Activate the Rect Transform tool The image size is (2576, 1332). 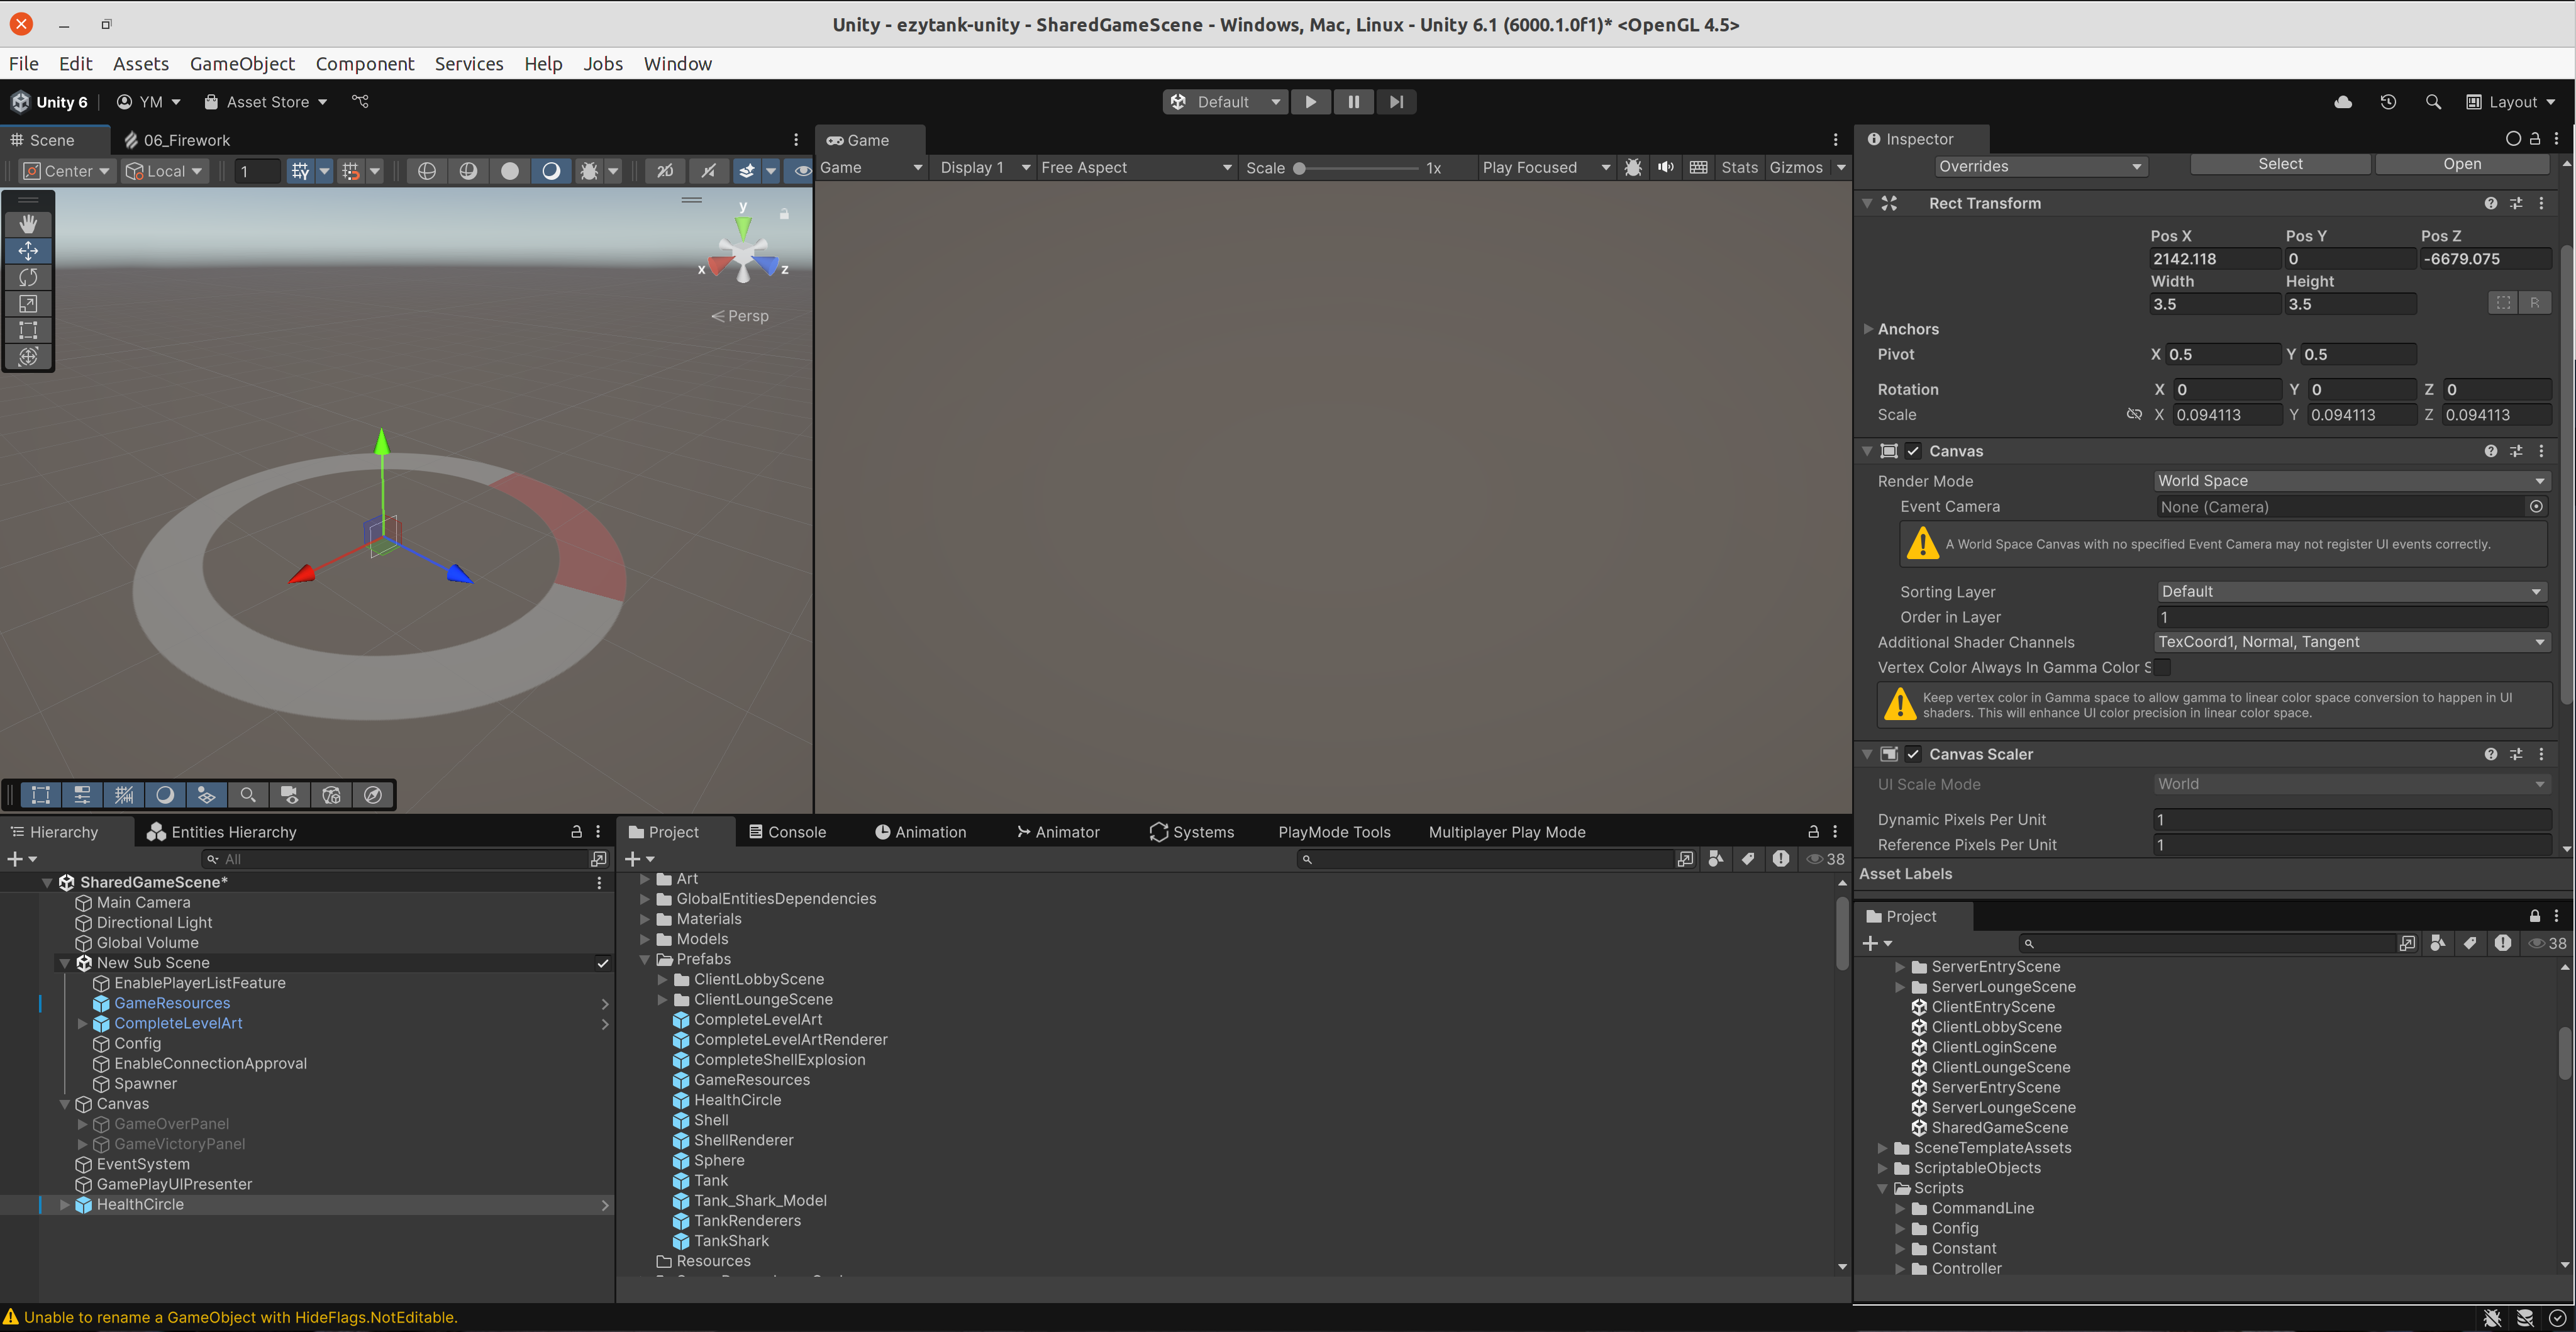pos(28,330)
